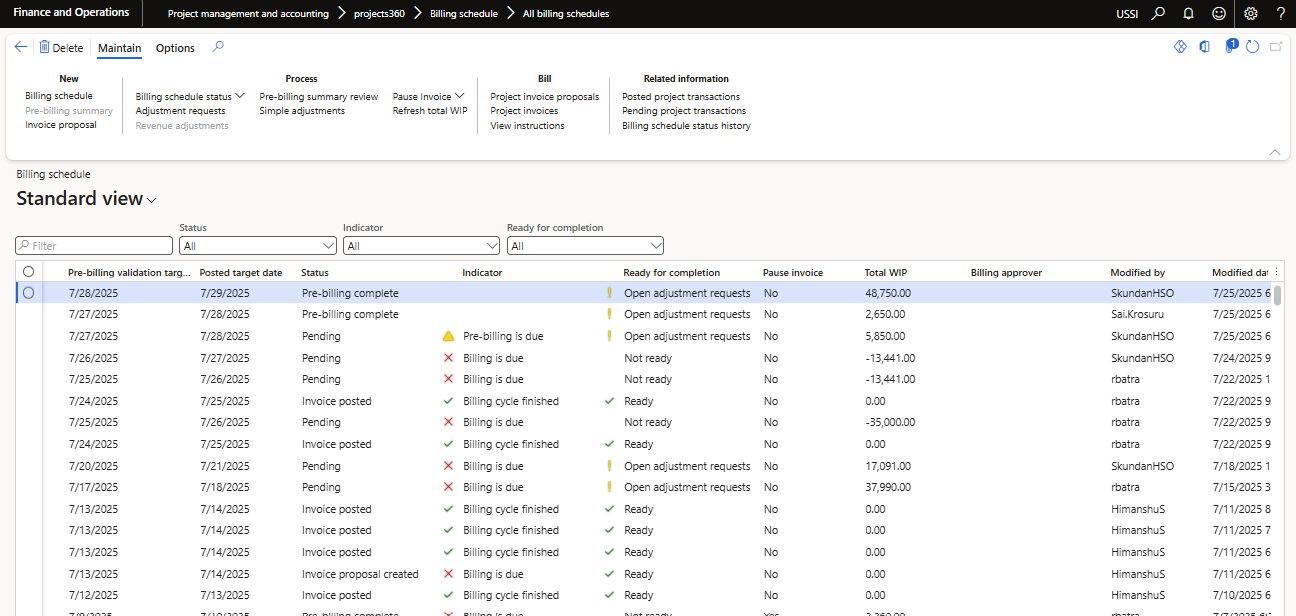This screenshot has height=616, width=1296.
Task: Click the Open in Office icon
Action: [x=1205, y=47]
